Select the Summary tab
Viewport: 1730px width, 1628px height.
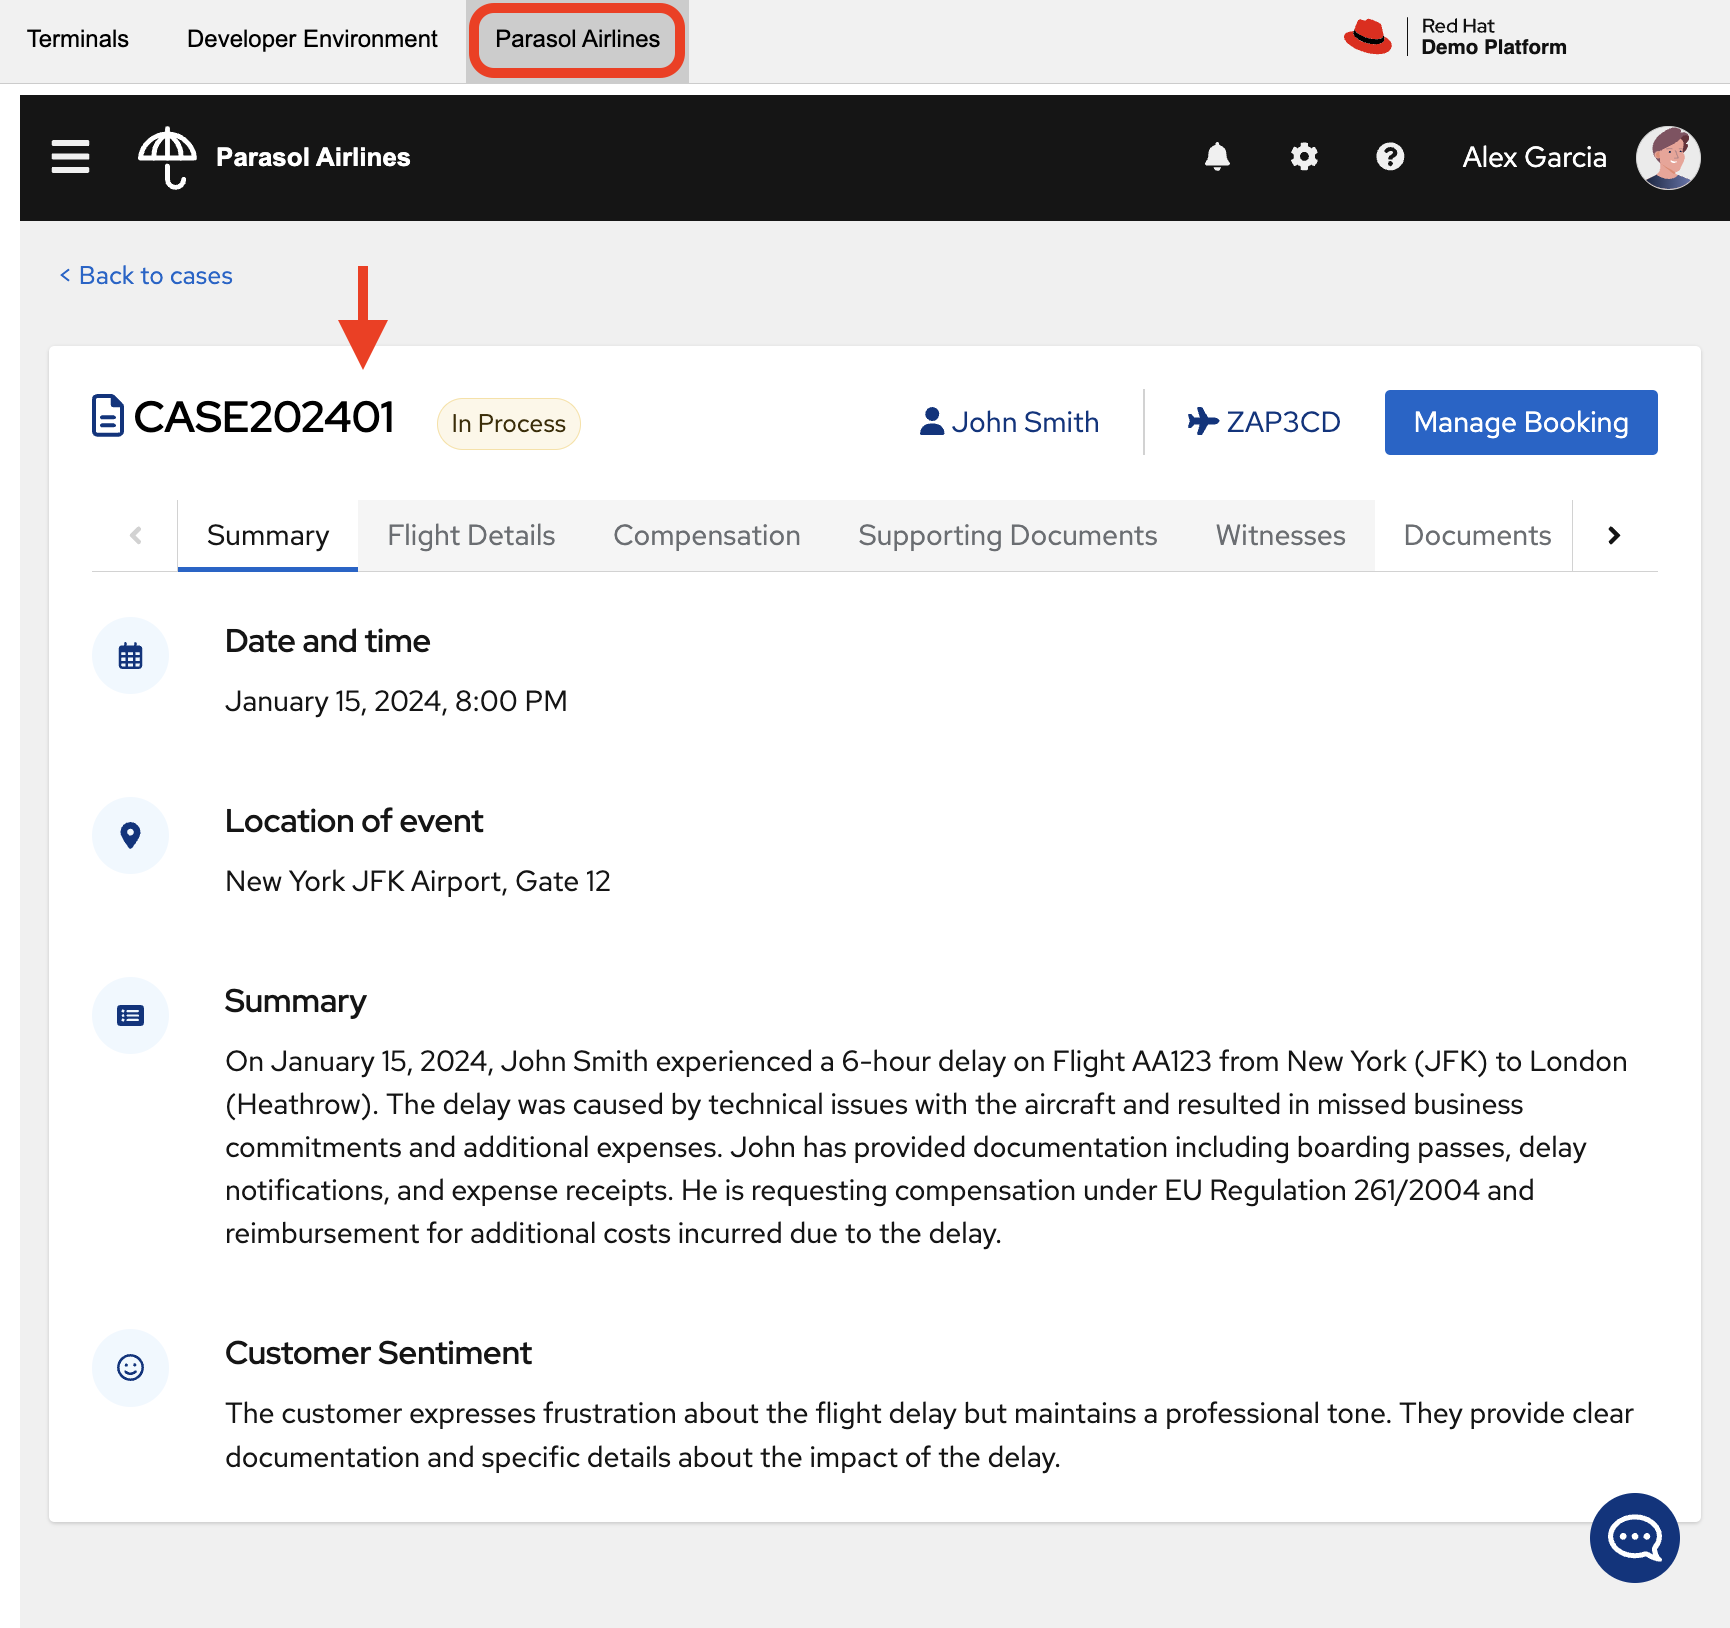coord(267,536)
